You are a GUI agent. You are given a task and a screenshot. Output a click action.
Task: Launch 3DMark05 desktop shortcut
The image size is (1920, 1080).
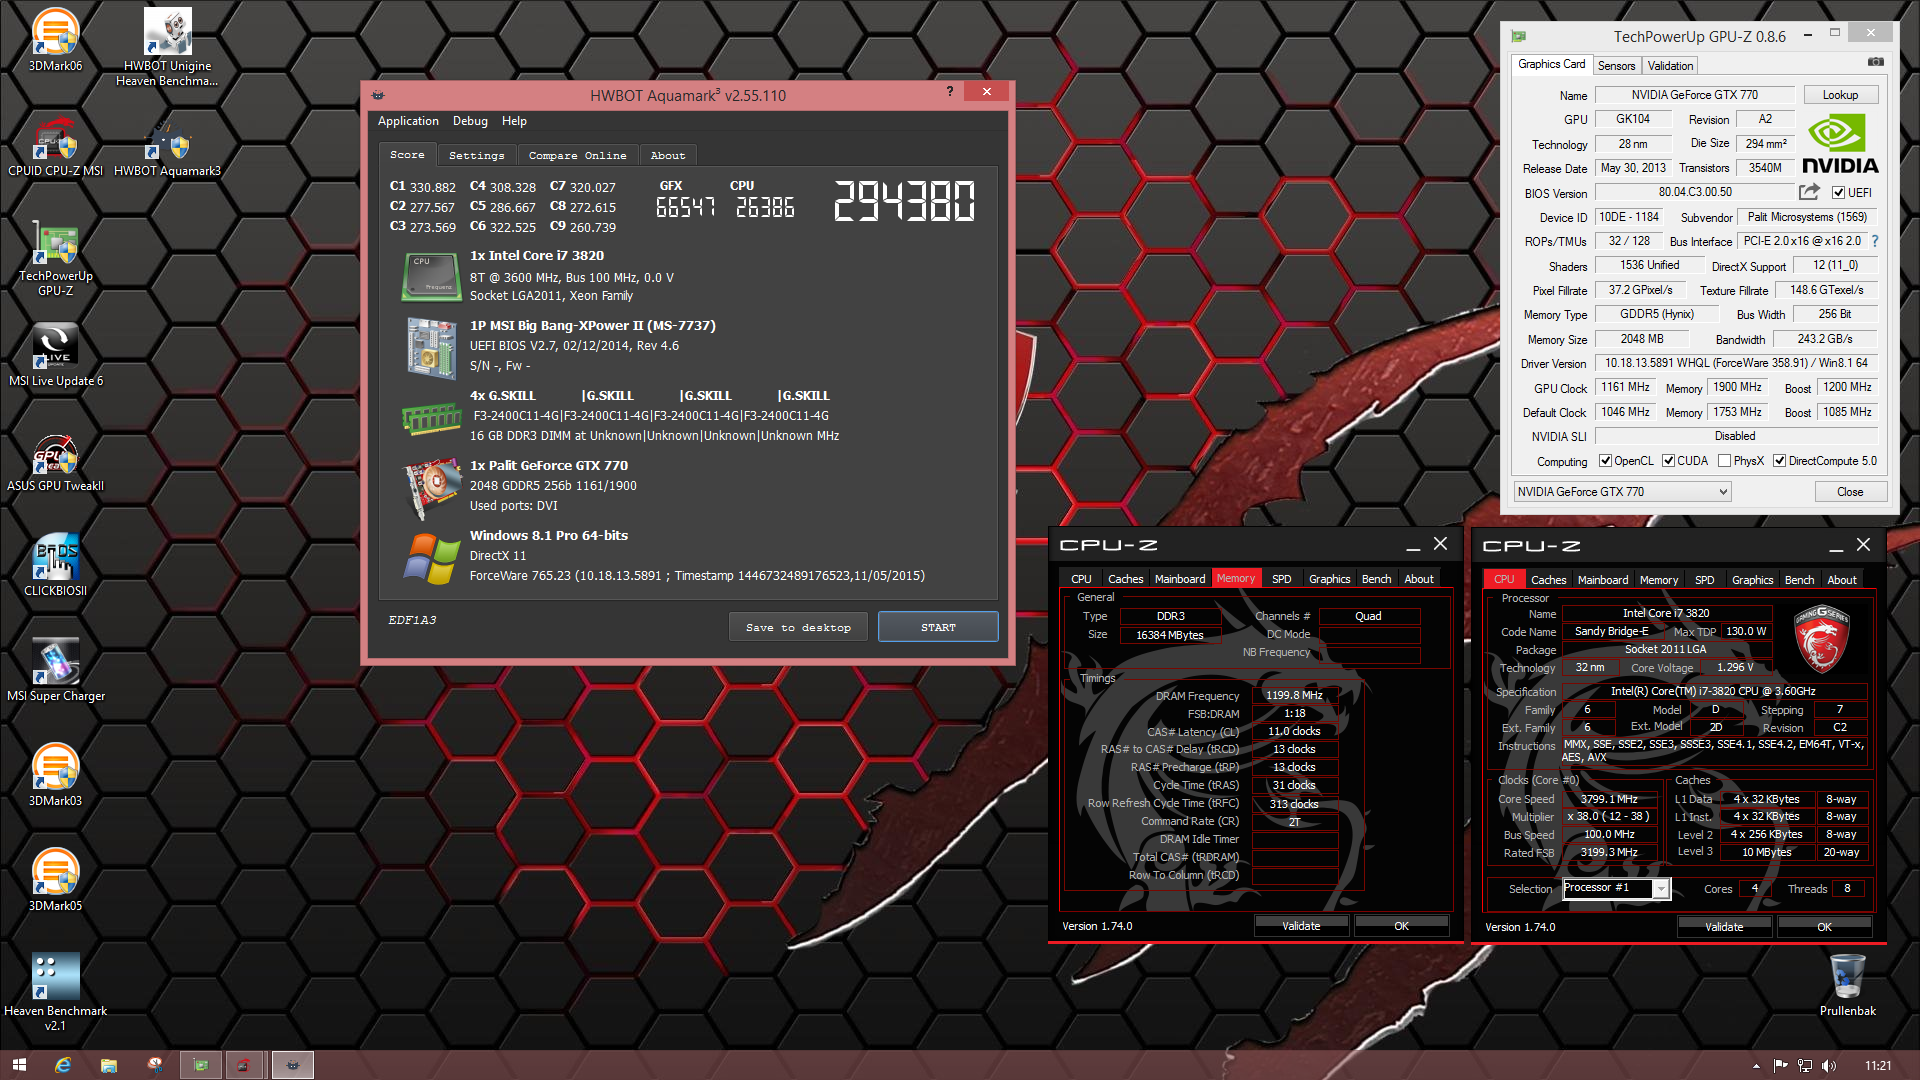pyautogui.click(x=55, y=880)
